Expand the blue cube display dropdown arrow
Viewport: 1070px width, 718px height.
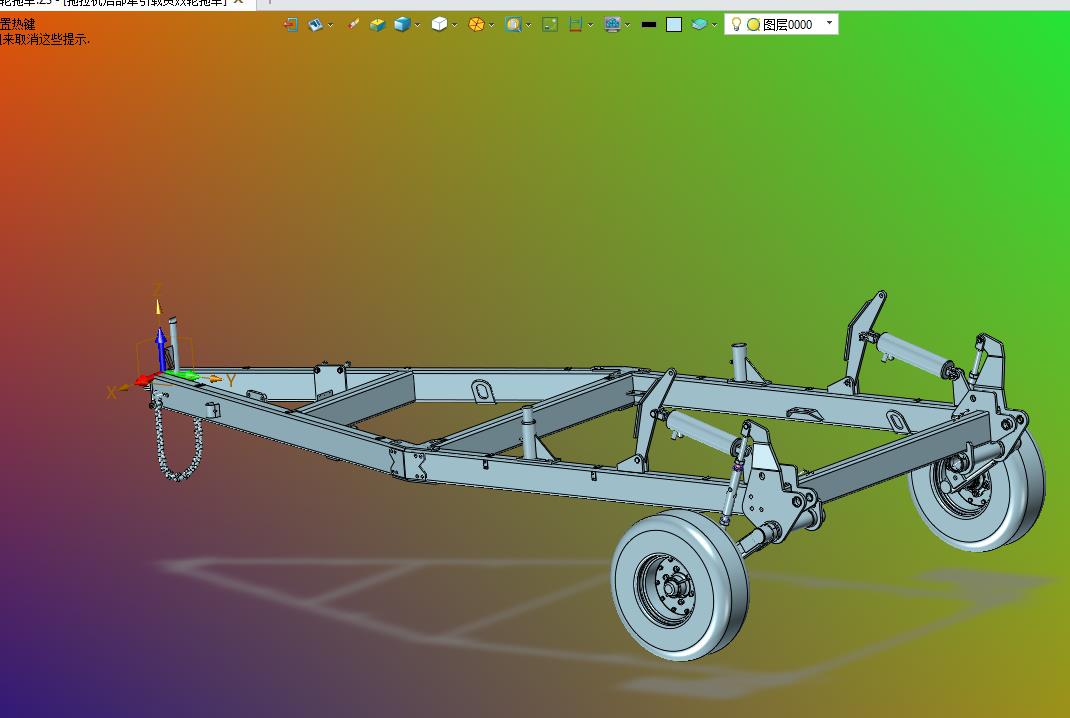pos(418,25)
